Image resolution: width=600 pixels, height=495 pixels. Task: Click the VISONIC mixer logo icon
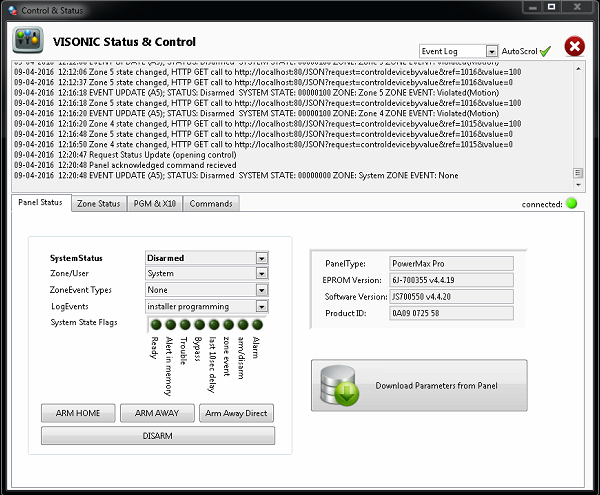pyautogui.click(x=28, y=40)
